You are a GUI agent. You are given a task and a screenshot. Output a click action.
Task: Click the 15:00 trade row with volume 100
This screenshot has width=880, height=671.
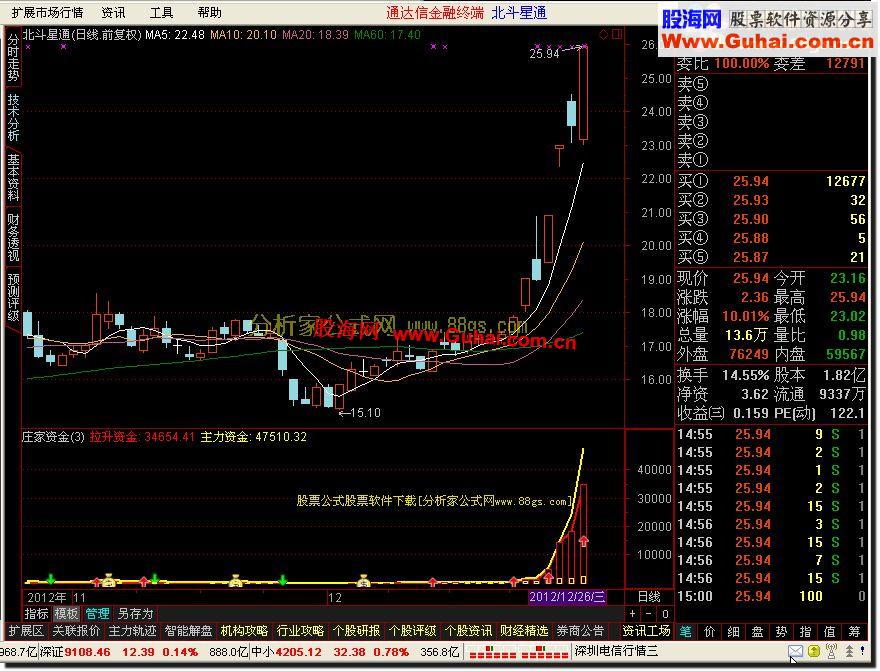pos(772,596)
